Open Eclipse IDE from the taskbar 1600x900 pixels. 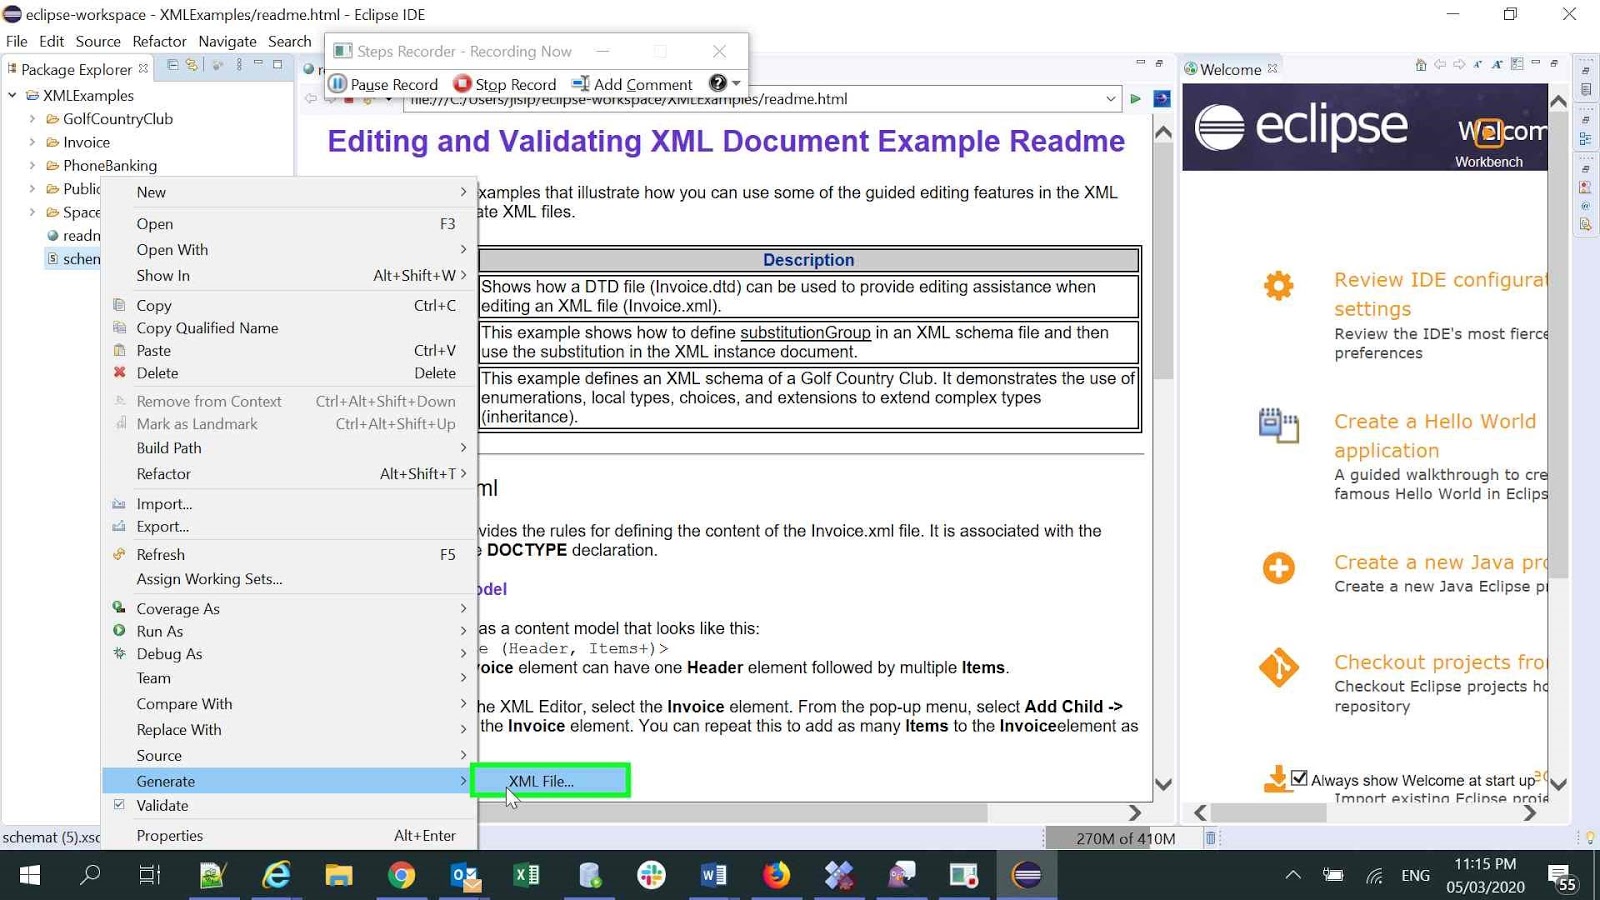click(1026, 874)
